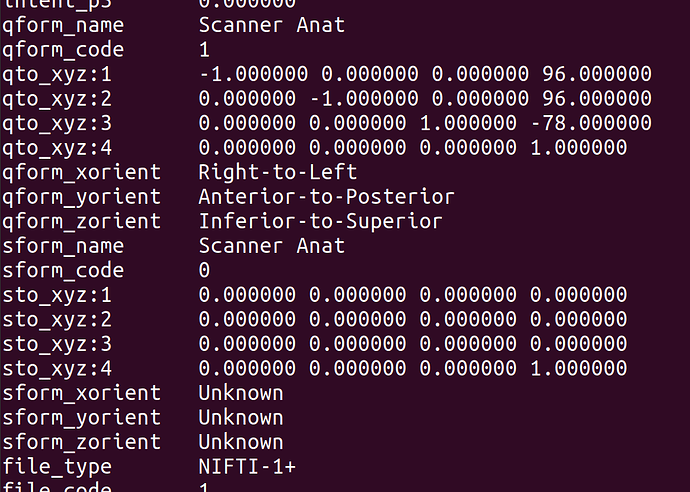This screenshot has height=492, width=690.
Task: Select the 'NIFTI-1+' file_type value
Action: pos(247,466)
